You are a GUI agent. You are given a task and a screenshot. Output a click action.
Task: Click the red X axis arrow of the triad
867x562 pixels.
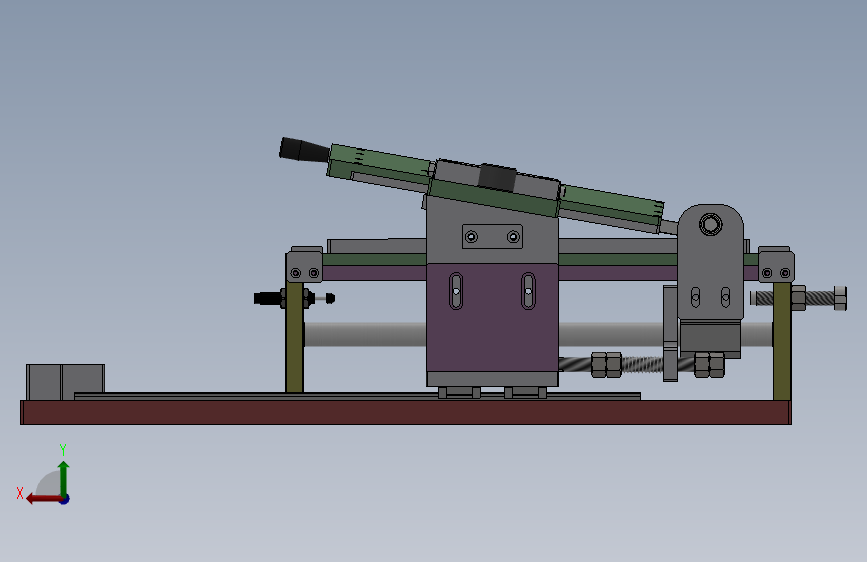pyautogui.click(x=43, y=499)
